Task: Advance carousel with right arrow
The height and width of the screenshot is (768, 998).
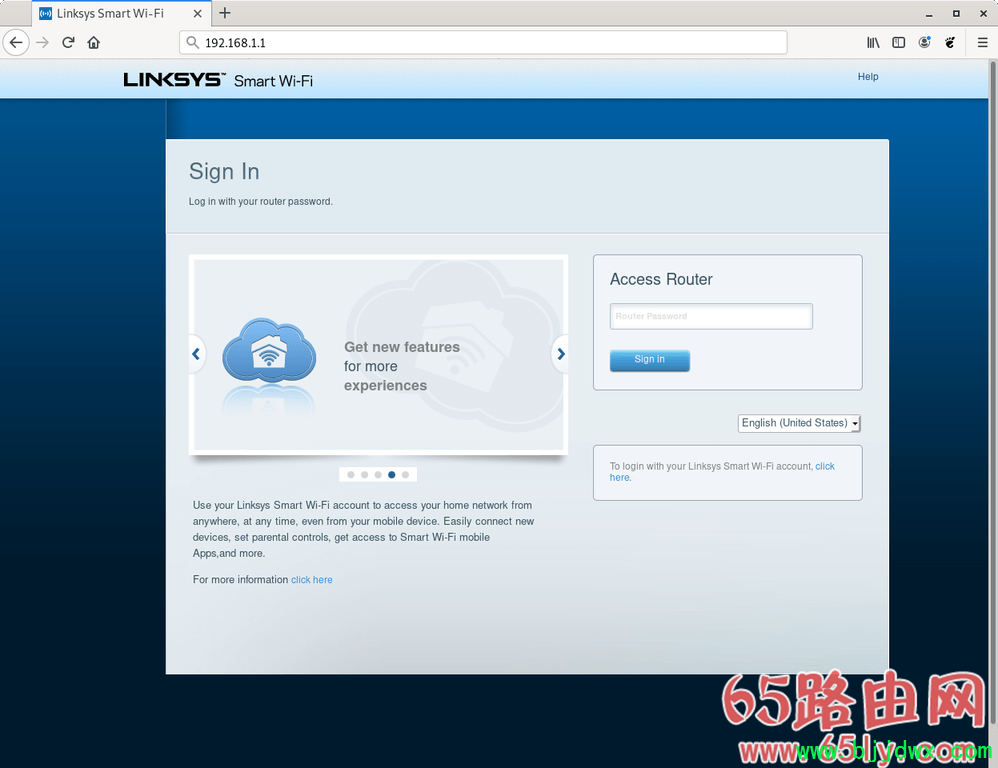Action: [x=560, y=353]
